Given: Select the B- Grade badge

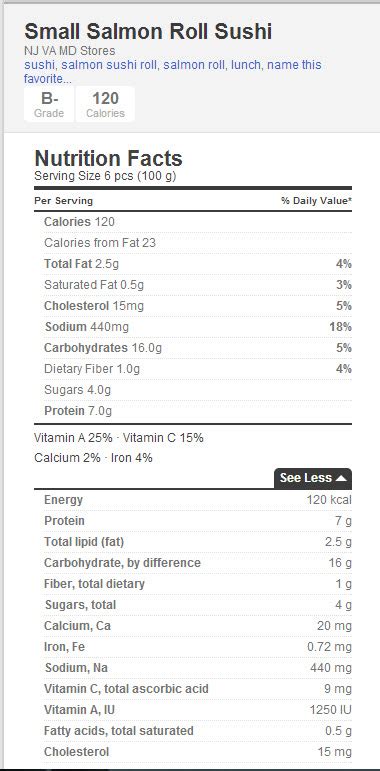Looking at the screenshot, I should 49,104.
